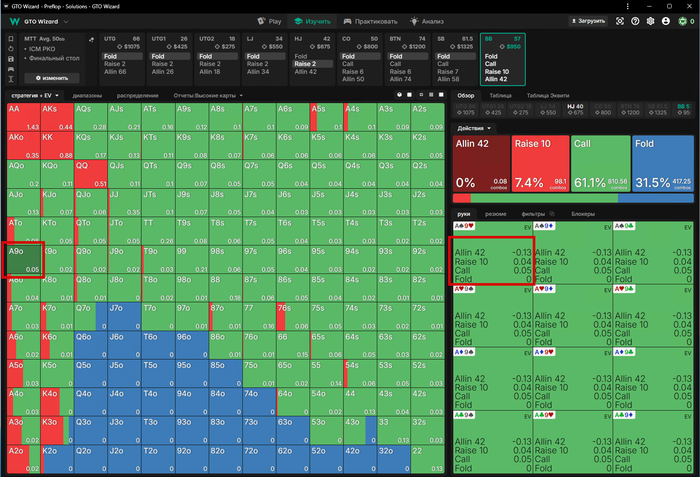The image size is (700, 477).
Task: Open the user profile avatar icon
Action: tap(666, 21)
